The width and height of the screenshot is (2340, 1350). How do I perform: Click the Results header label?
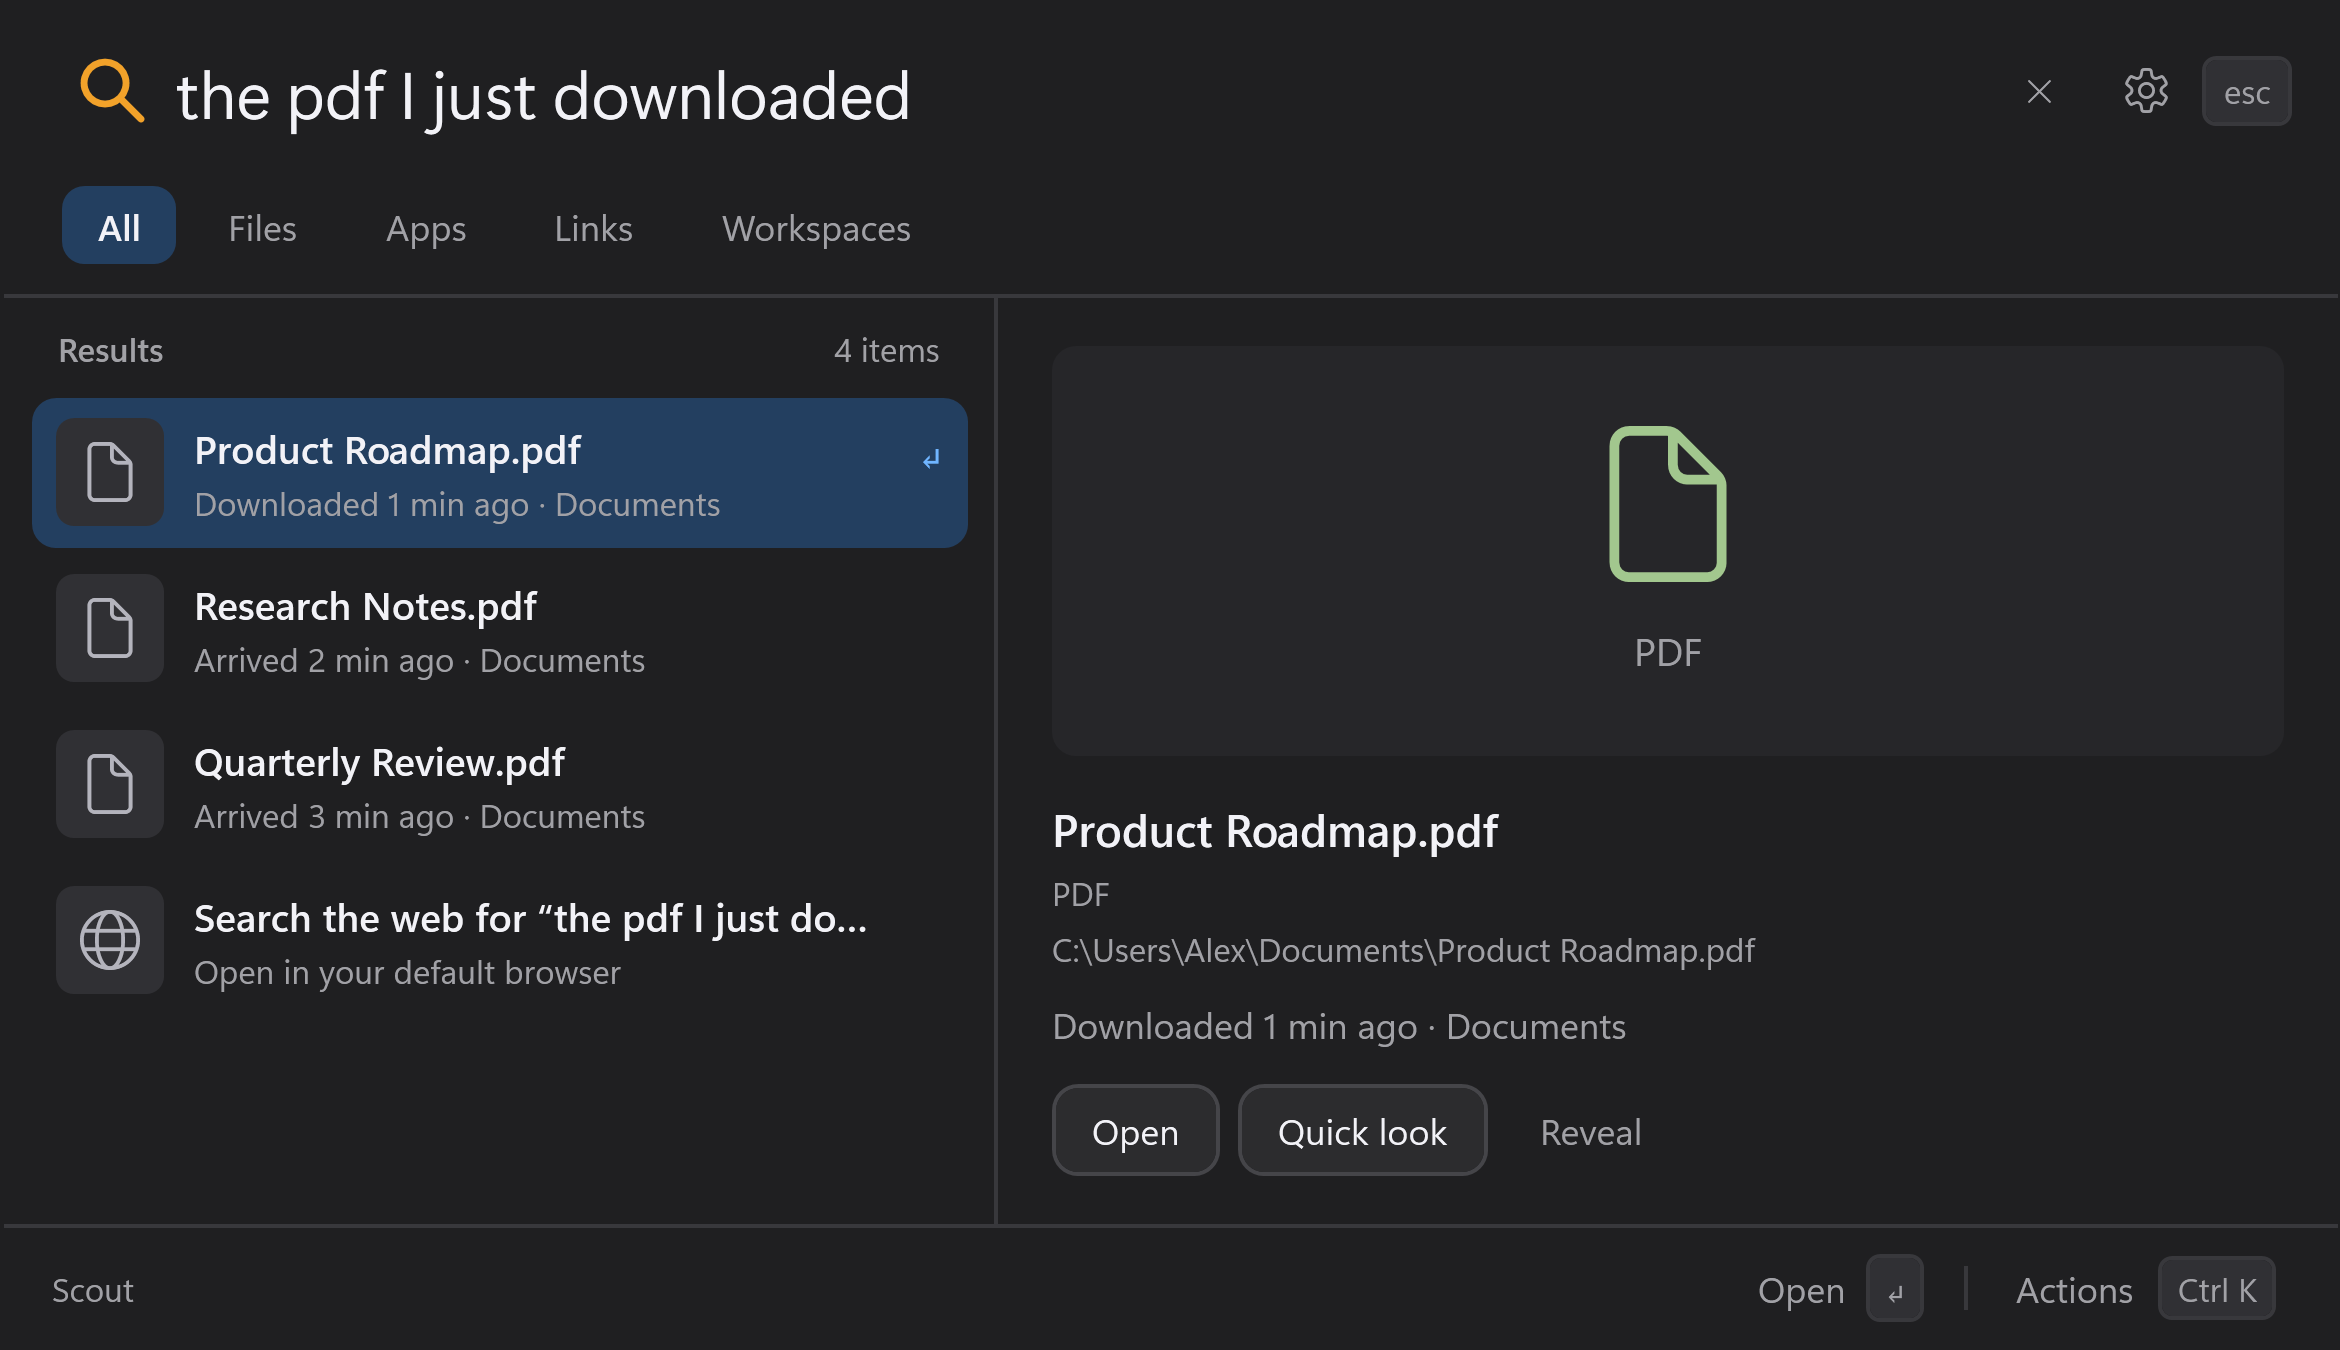[x=110, y=351]
